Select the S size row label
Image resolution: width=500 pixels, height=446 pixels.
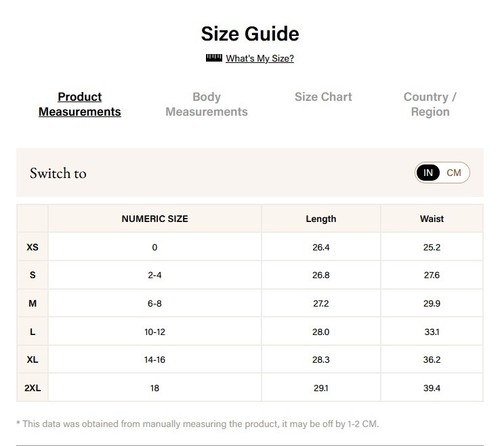32,275
